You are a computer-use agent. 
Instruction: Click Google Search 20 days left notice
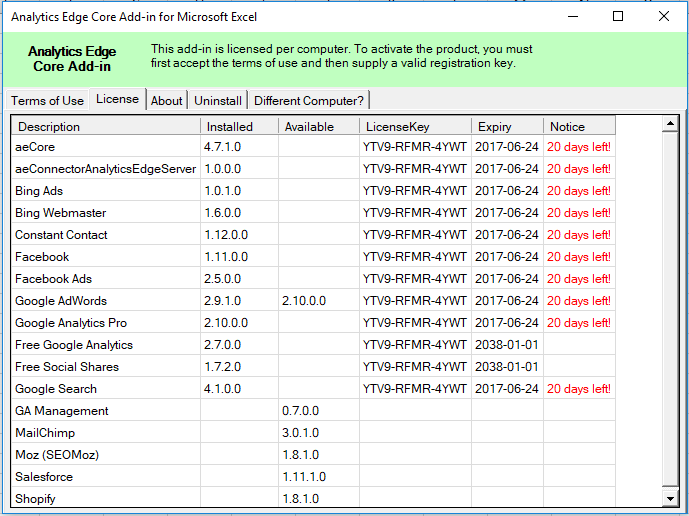pos(579,389)
